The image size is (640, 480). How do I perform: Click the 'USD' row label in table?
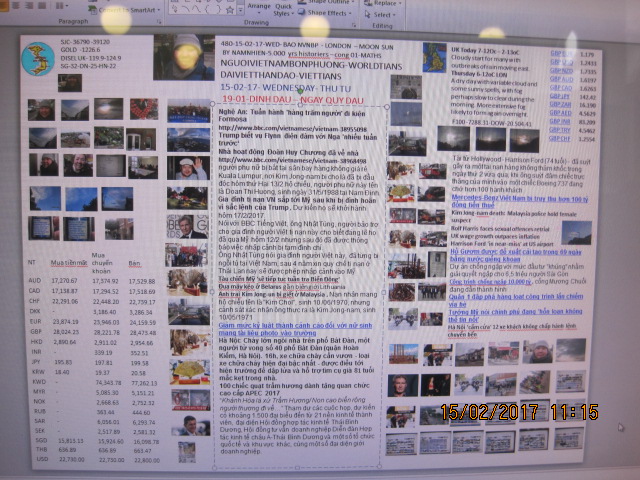coord(42,459)
